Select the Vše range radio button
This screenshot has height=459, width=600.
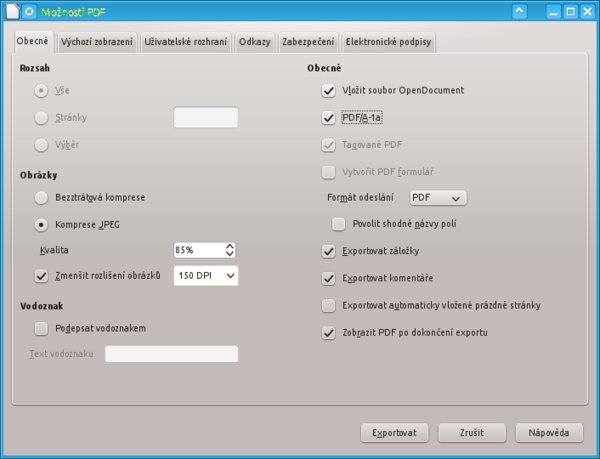(41, 91)
